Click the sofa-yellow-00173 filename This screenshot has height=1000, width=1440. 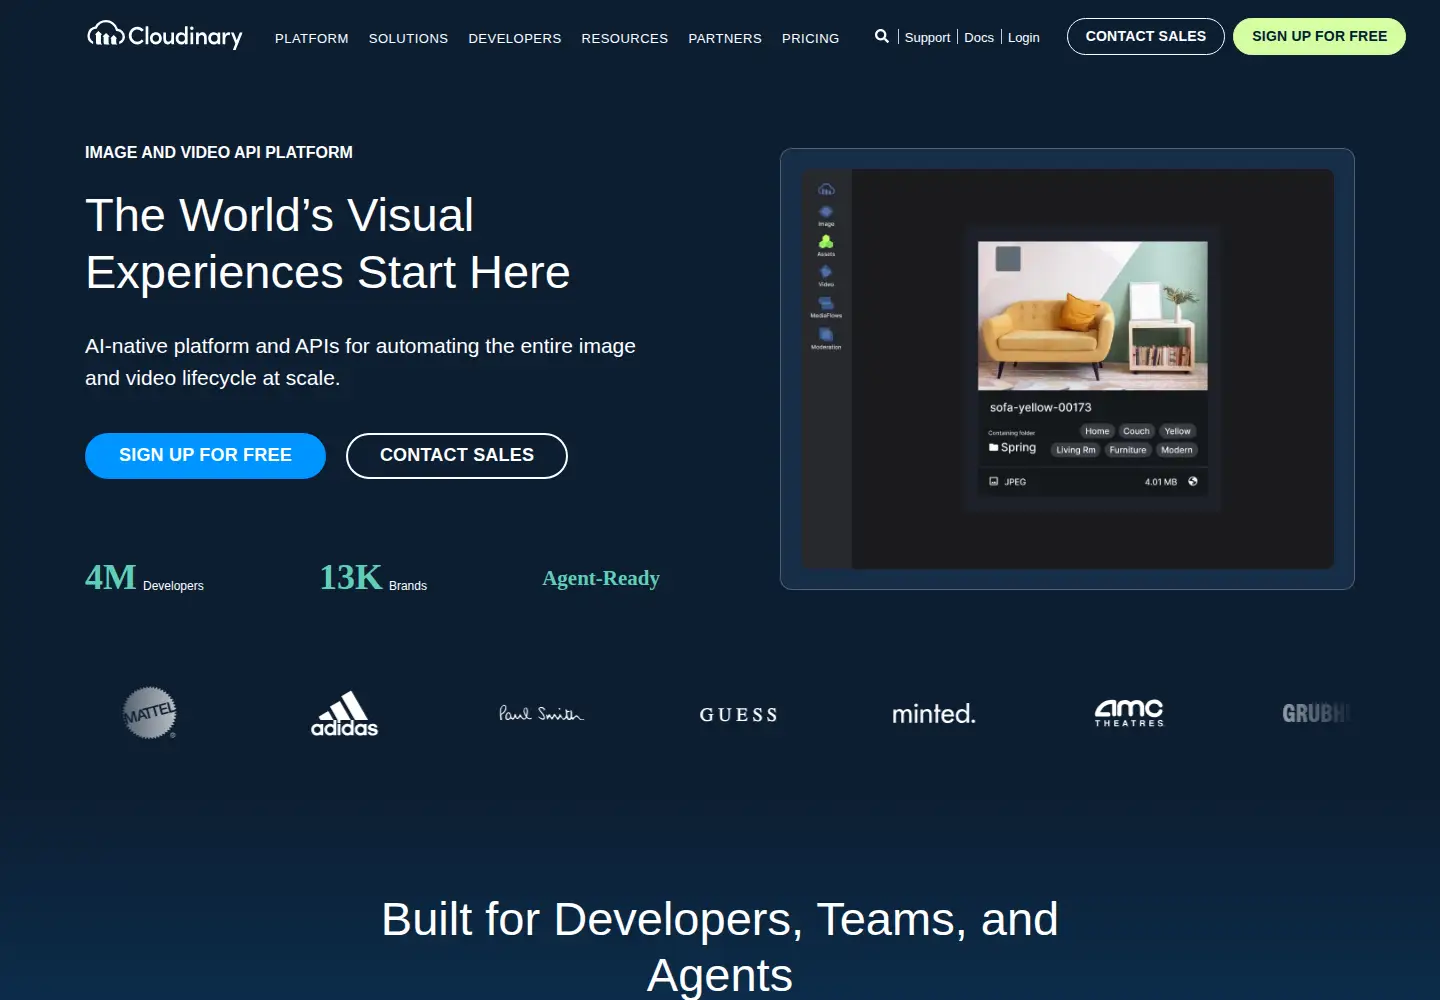click(x=1041, y=407)
